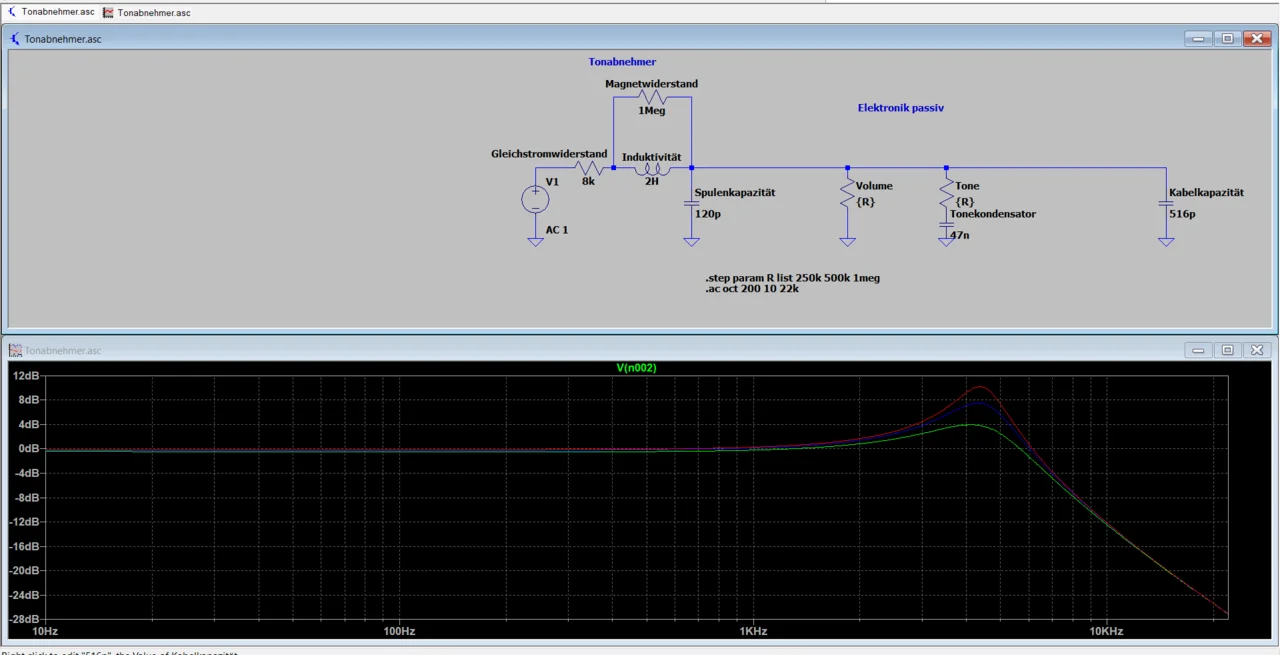Viewport: 1280px width, 655px height.
Task: Click the ground symbol below V1
Action: tap(535, 241)
